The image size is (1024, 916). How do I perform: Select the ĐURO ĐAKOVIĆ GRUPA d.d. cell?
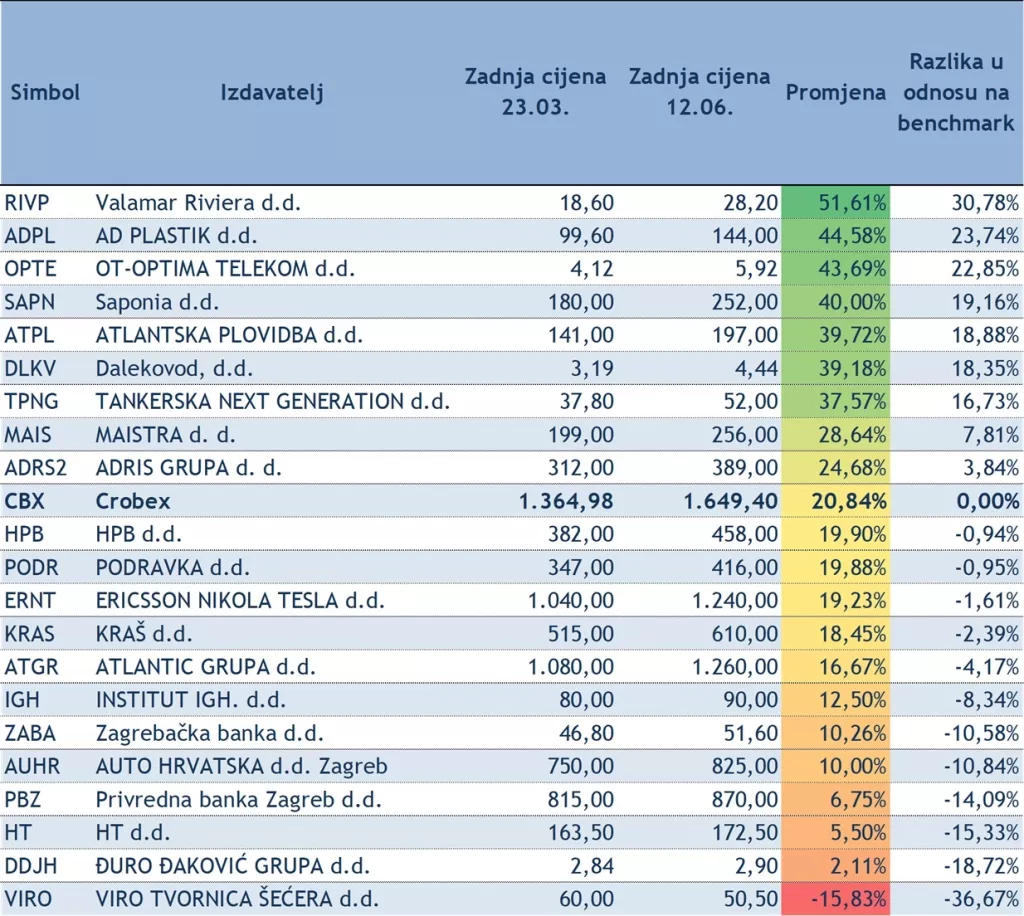[232, 866]
